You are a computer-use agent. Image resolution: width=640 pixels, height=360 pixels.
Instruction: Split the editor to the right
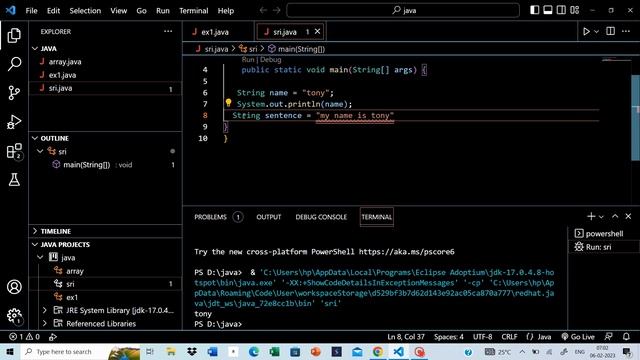[610, 31]
